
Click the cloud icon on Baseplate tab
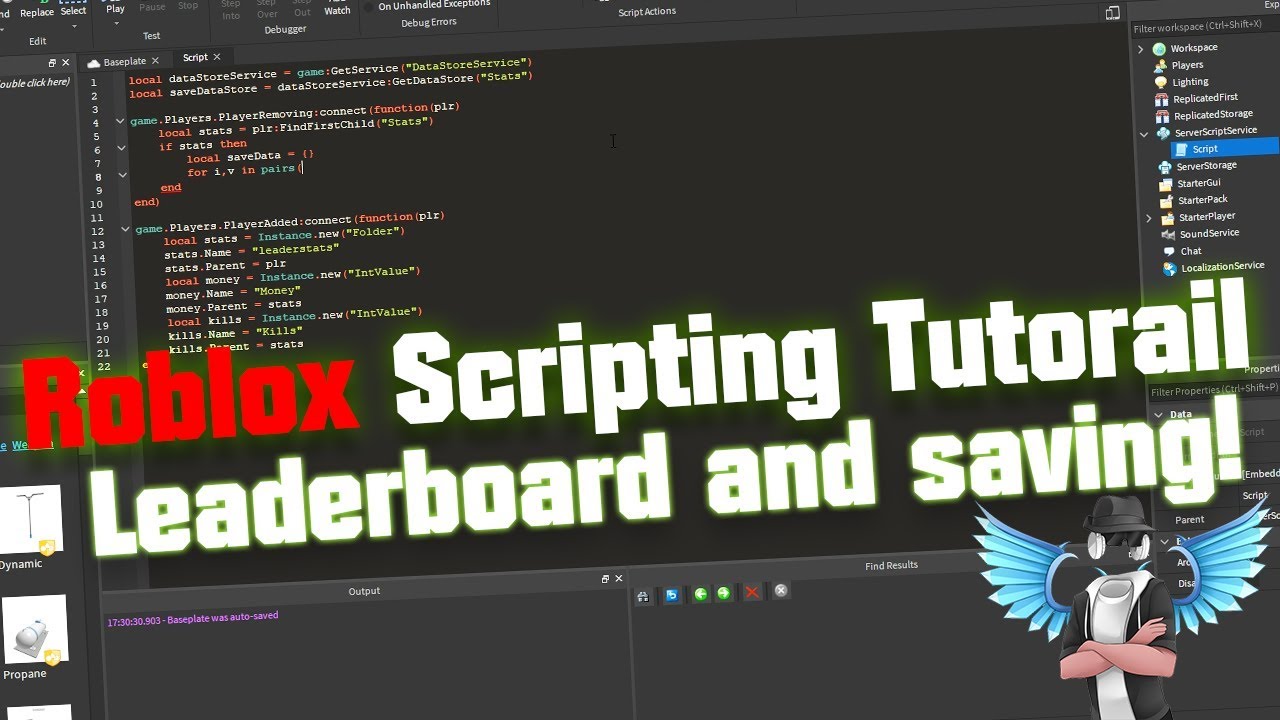[x=94, y=63]
